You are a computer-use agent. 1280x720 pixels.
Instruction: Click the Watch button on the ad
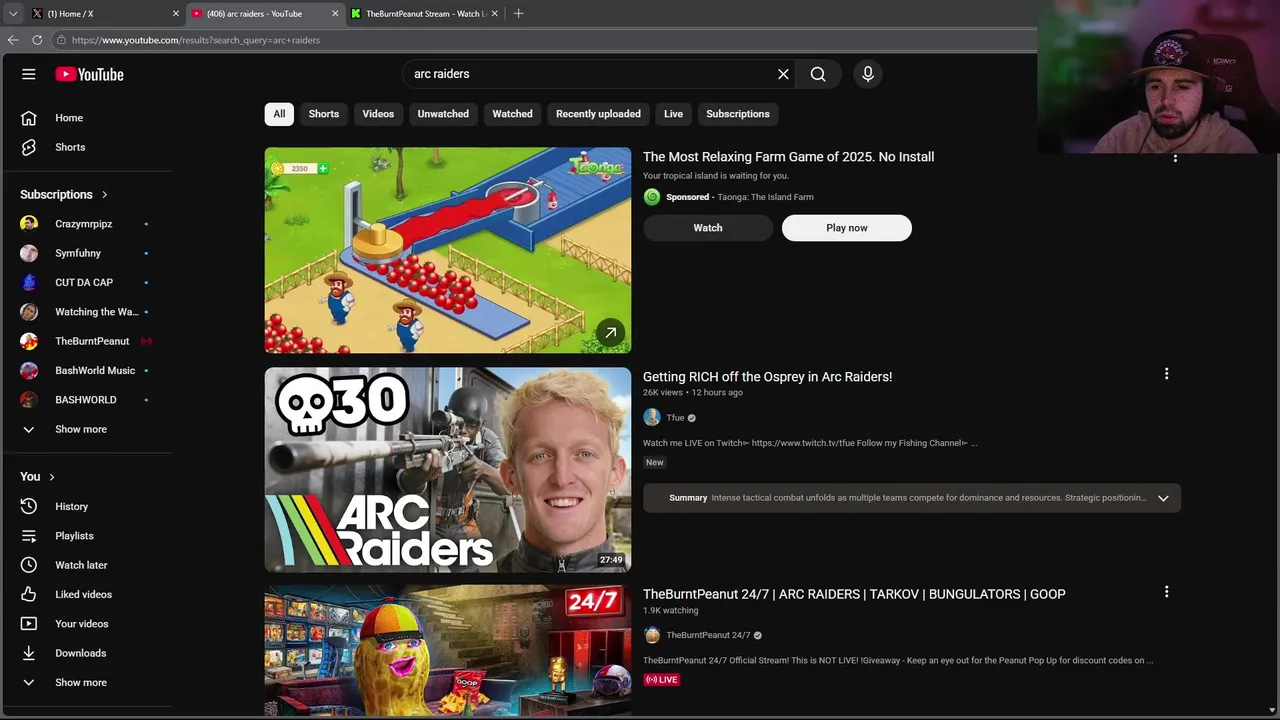(x=708, y=228)
